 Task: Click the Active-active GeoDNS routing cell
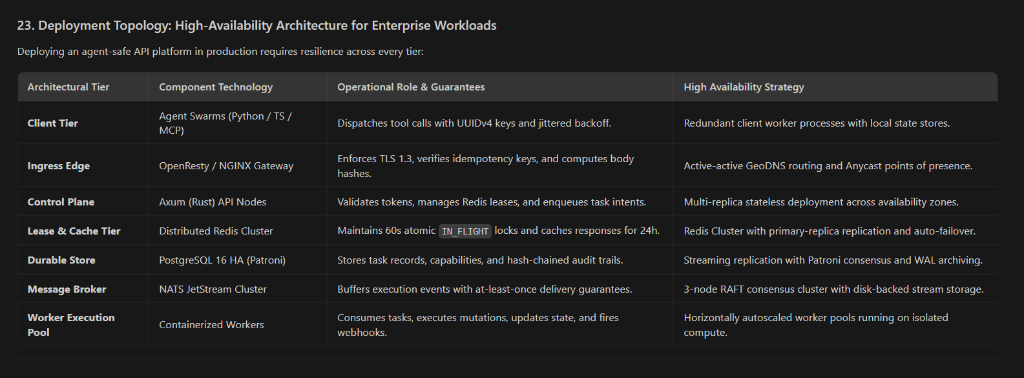tap(828, 166)
